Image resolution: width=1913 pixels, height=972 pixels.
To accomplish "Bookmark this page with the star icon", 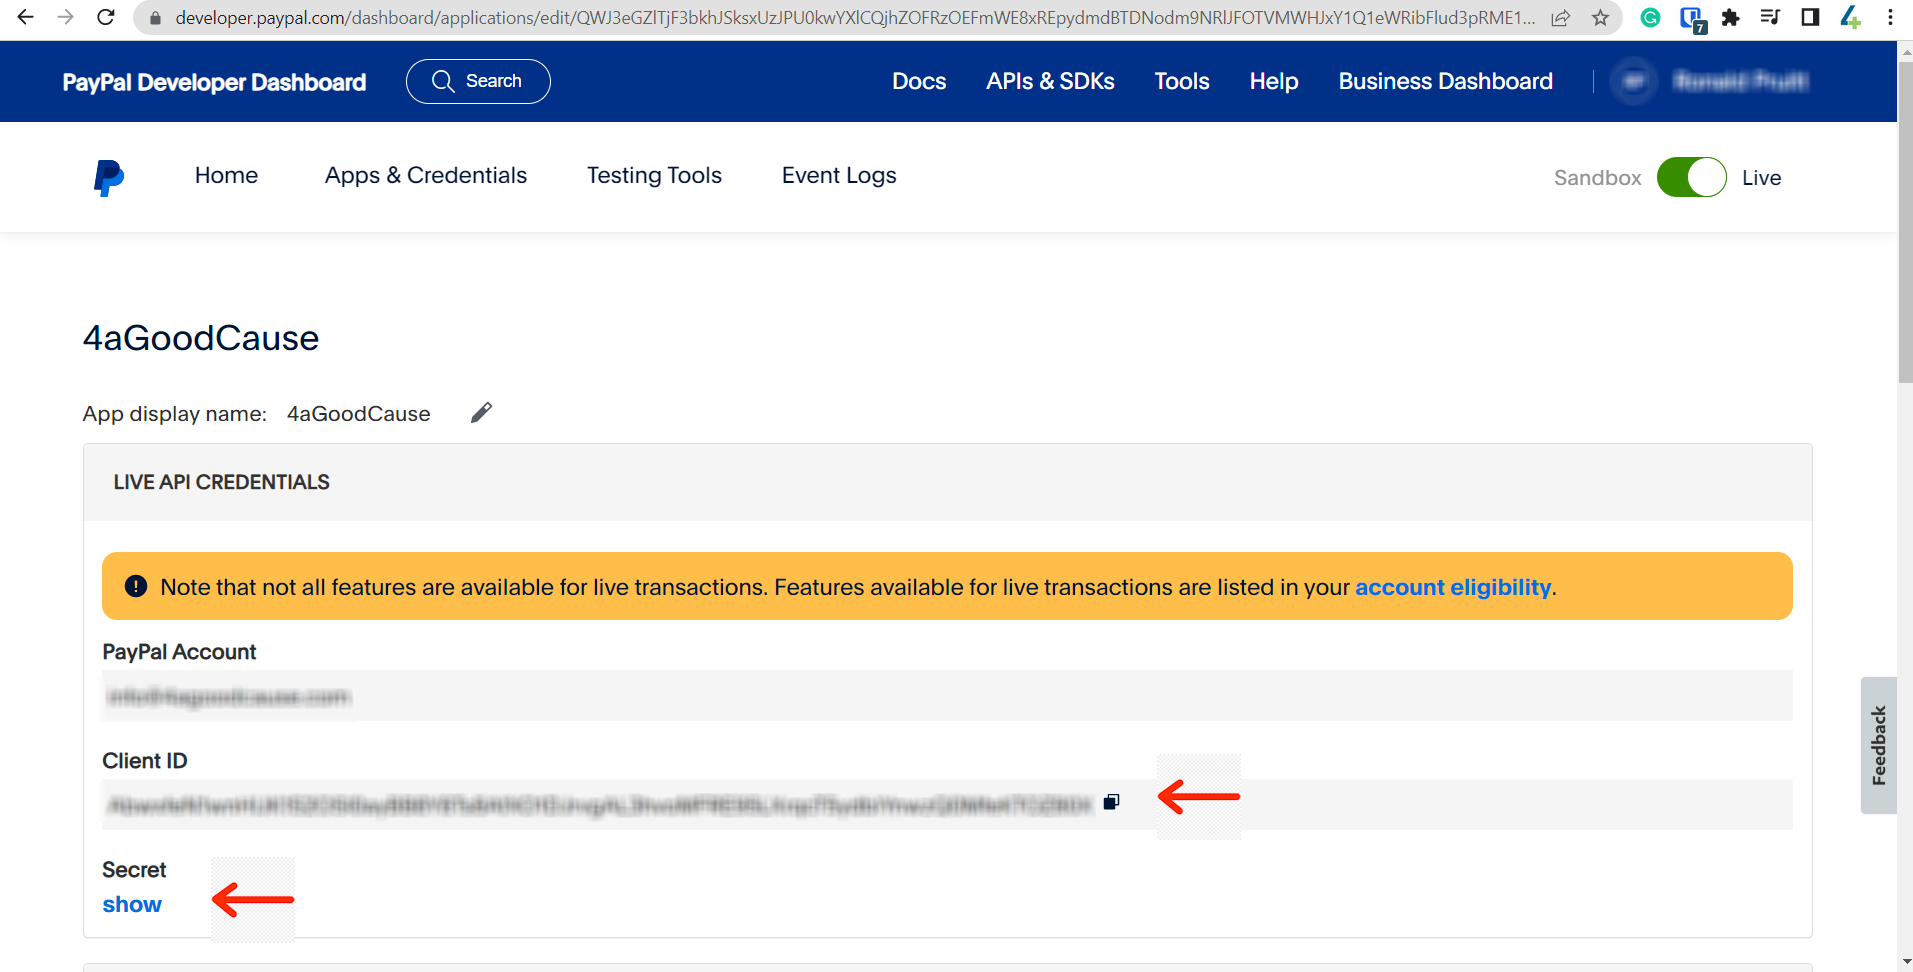I will (1601, 18).
